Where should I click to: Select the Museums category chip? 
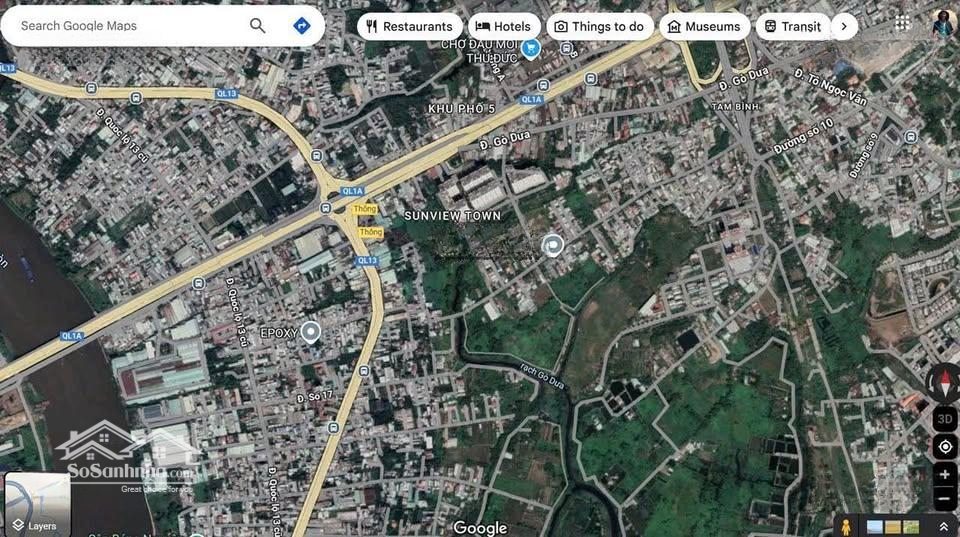click(704, 27)
